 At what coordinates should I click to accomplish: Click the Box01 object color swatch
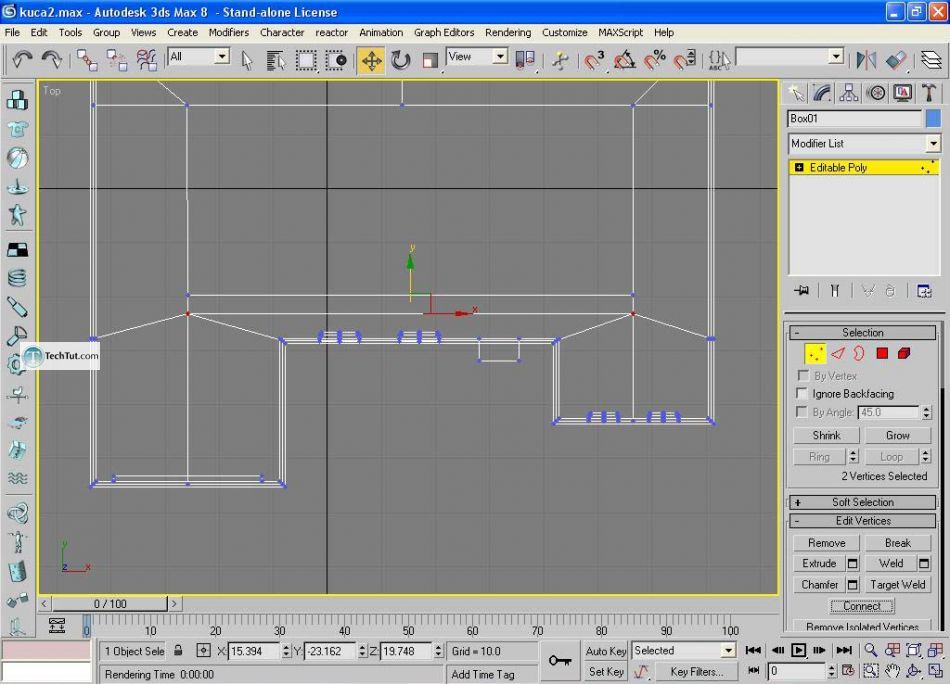point(933,119)
